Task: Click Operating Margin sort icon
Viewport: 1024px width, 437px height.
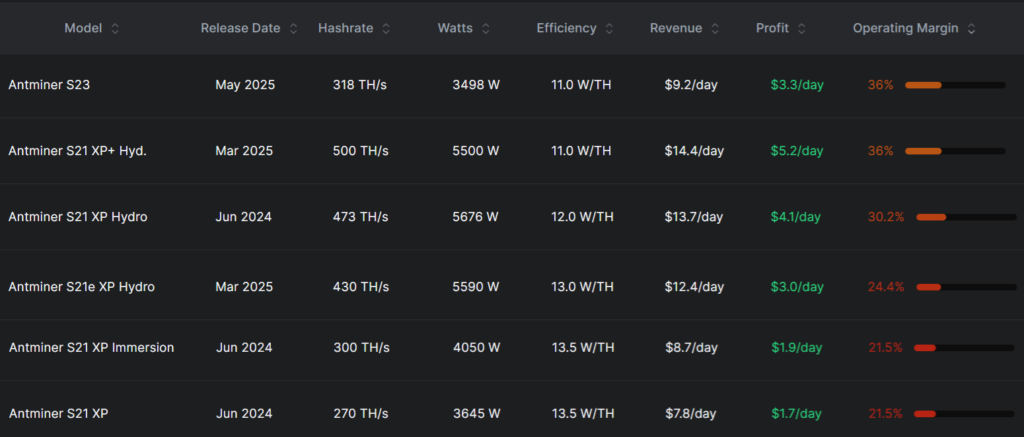Action: pyautogui.click(x=971, y=29)
